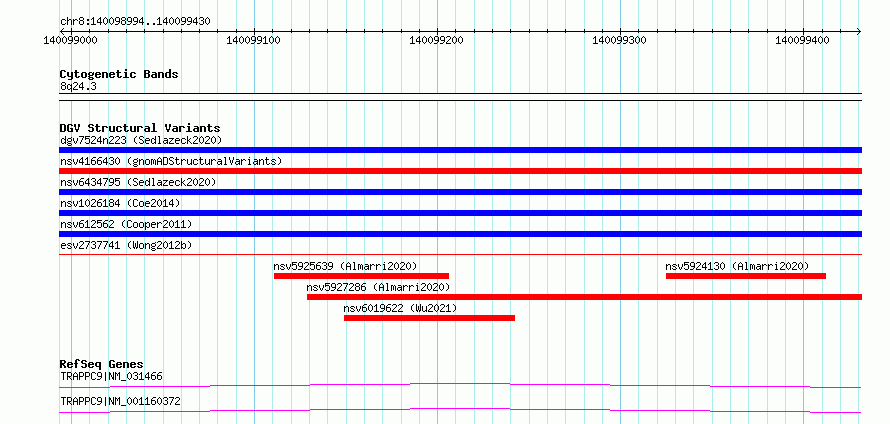This screenshot has width=890, height=424.
Task: Click the nsv612562 Cooper2011 blue bar
Action: tap(460, 234)
